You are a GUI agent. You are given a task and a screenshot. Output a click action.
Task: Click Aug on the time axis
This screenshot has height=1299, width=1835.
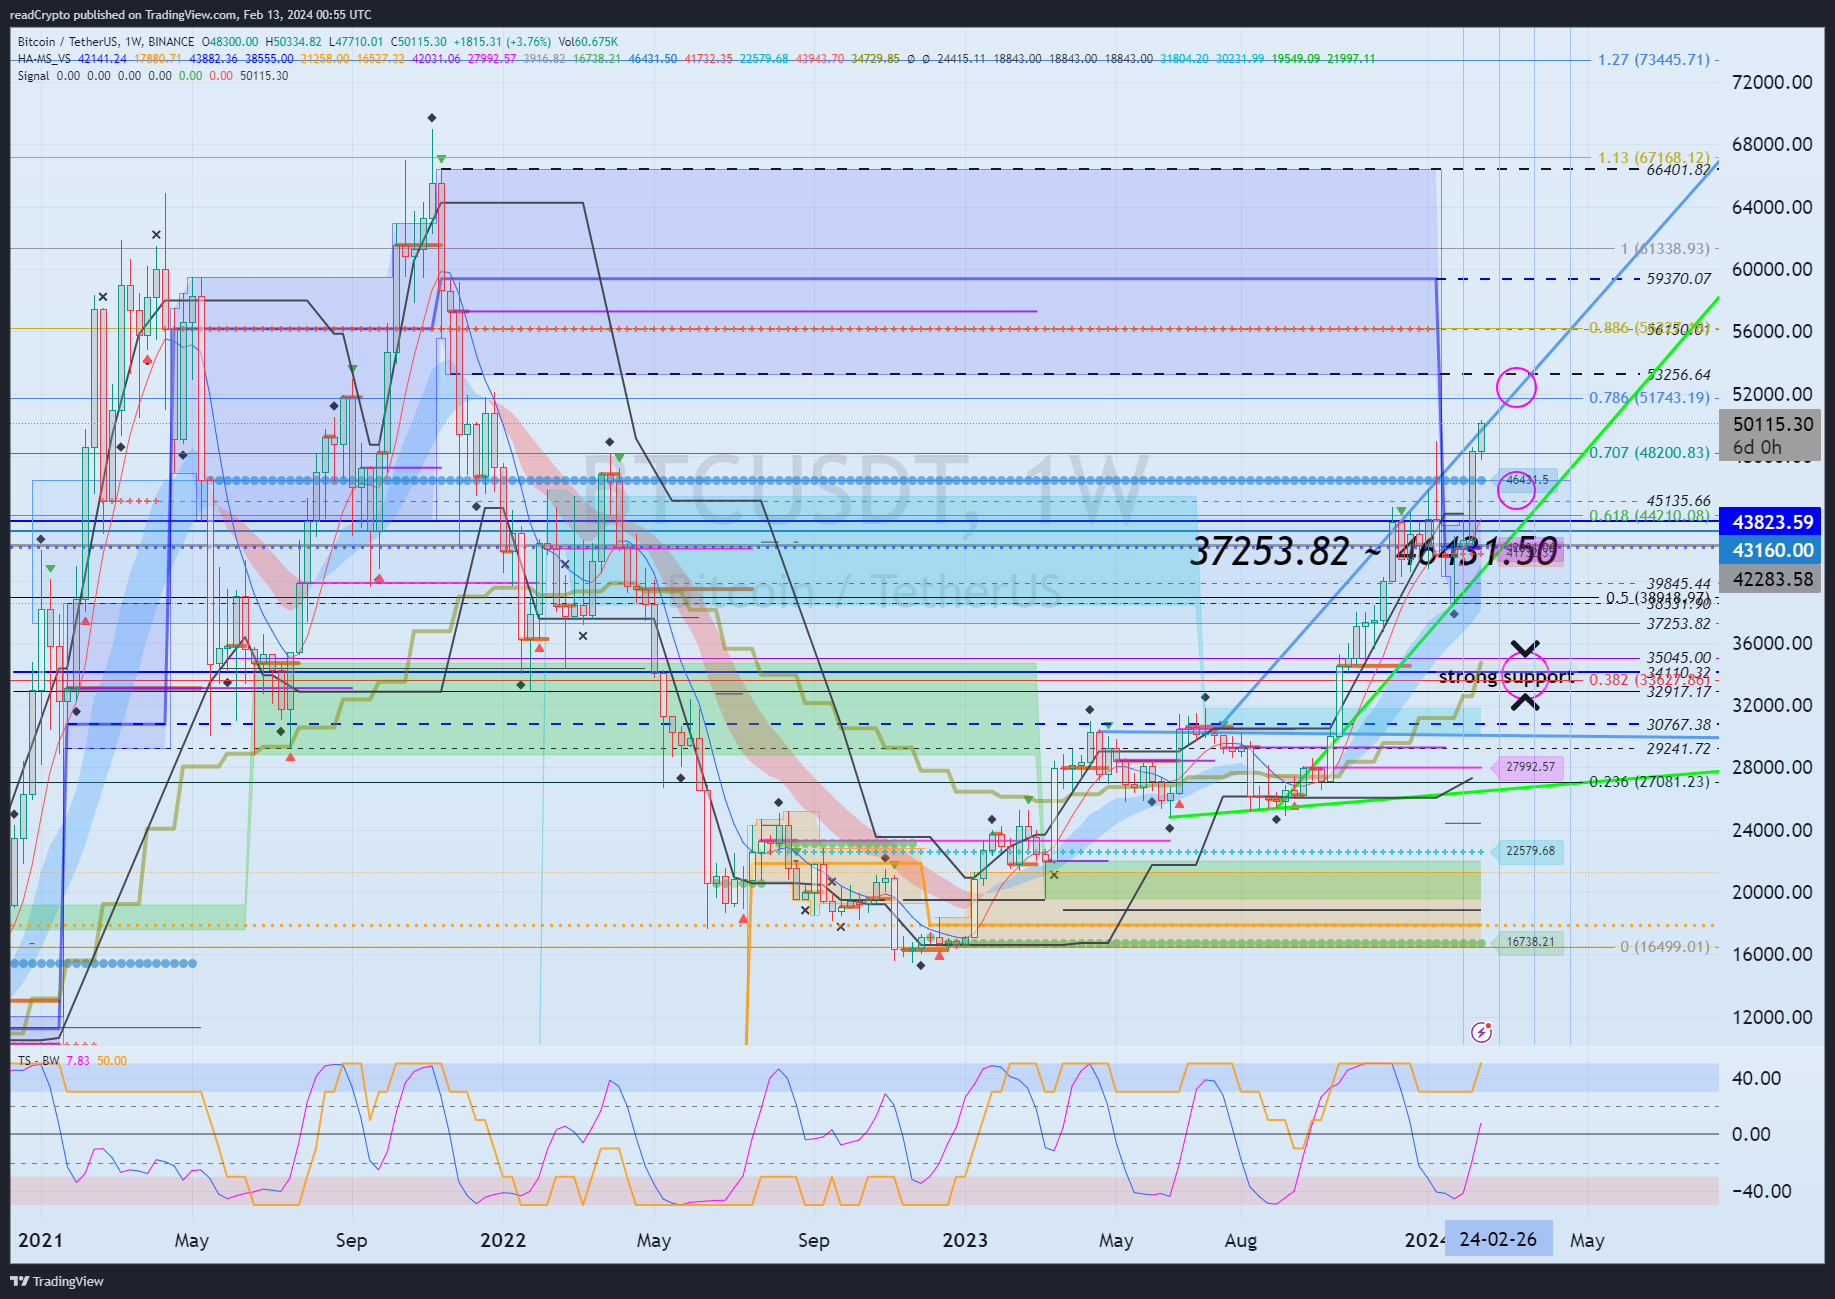(1241, 1241)
